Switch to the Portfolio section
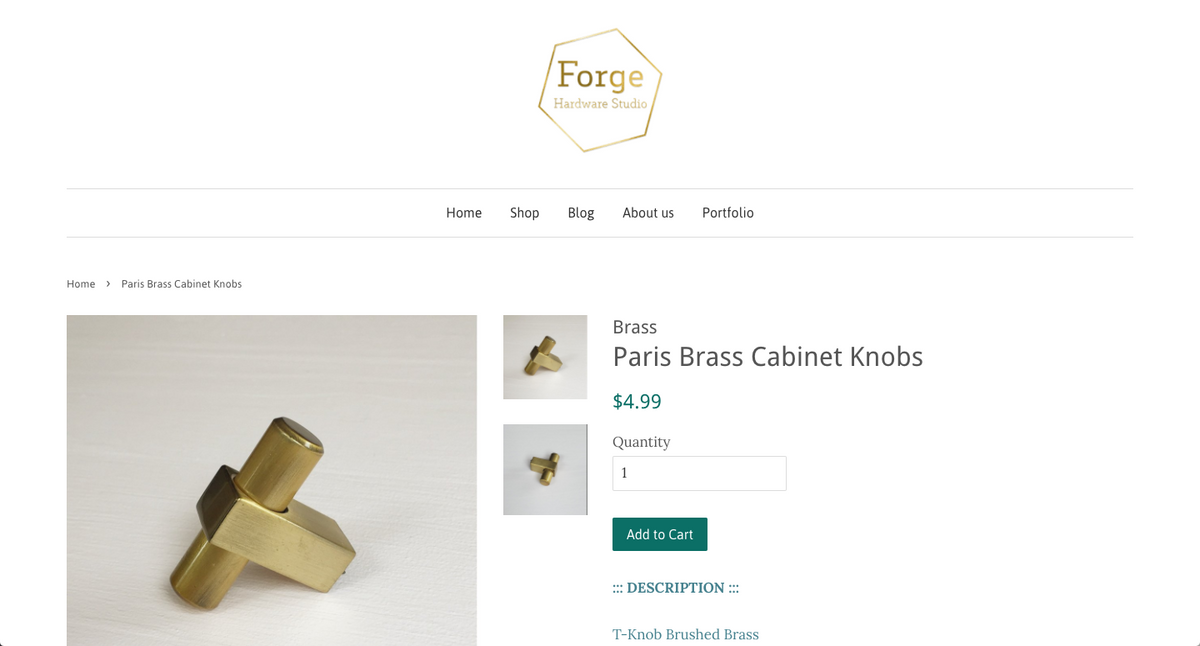 point(728,212)
